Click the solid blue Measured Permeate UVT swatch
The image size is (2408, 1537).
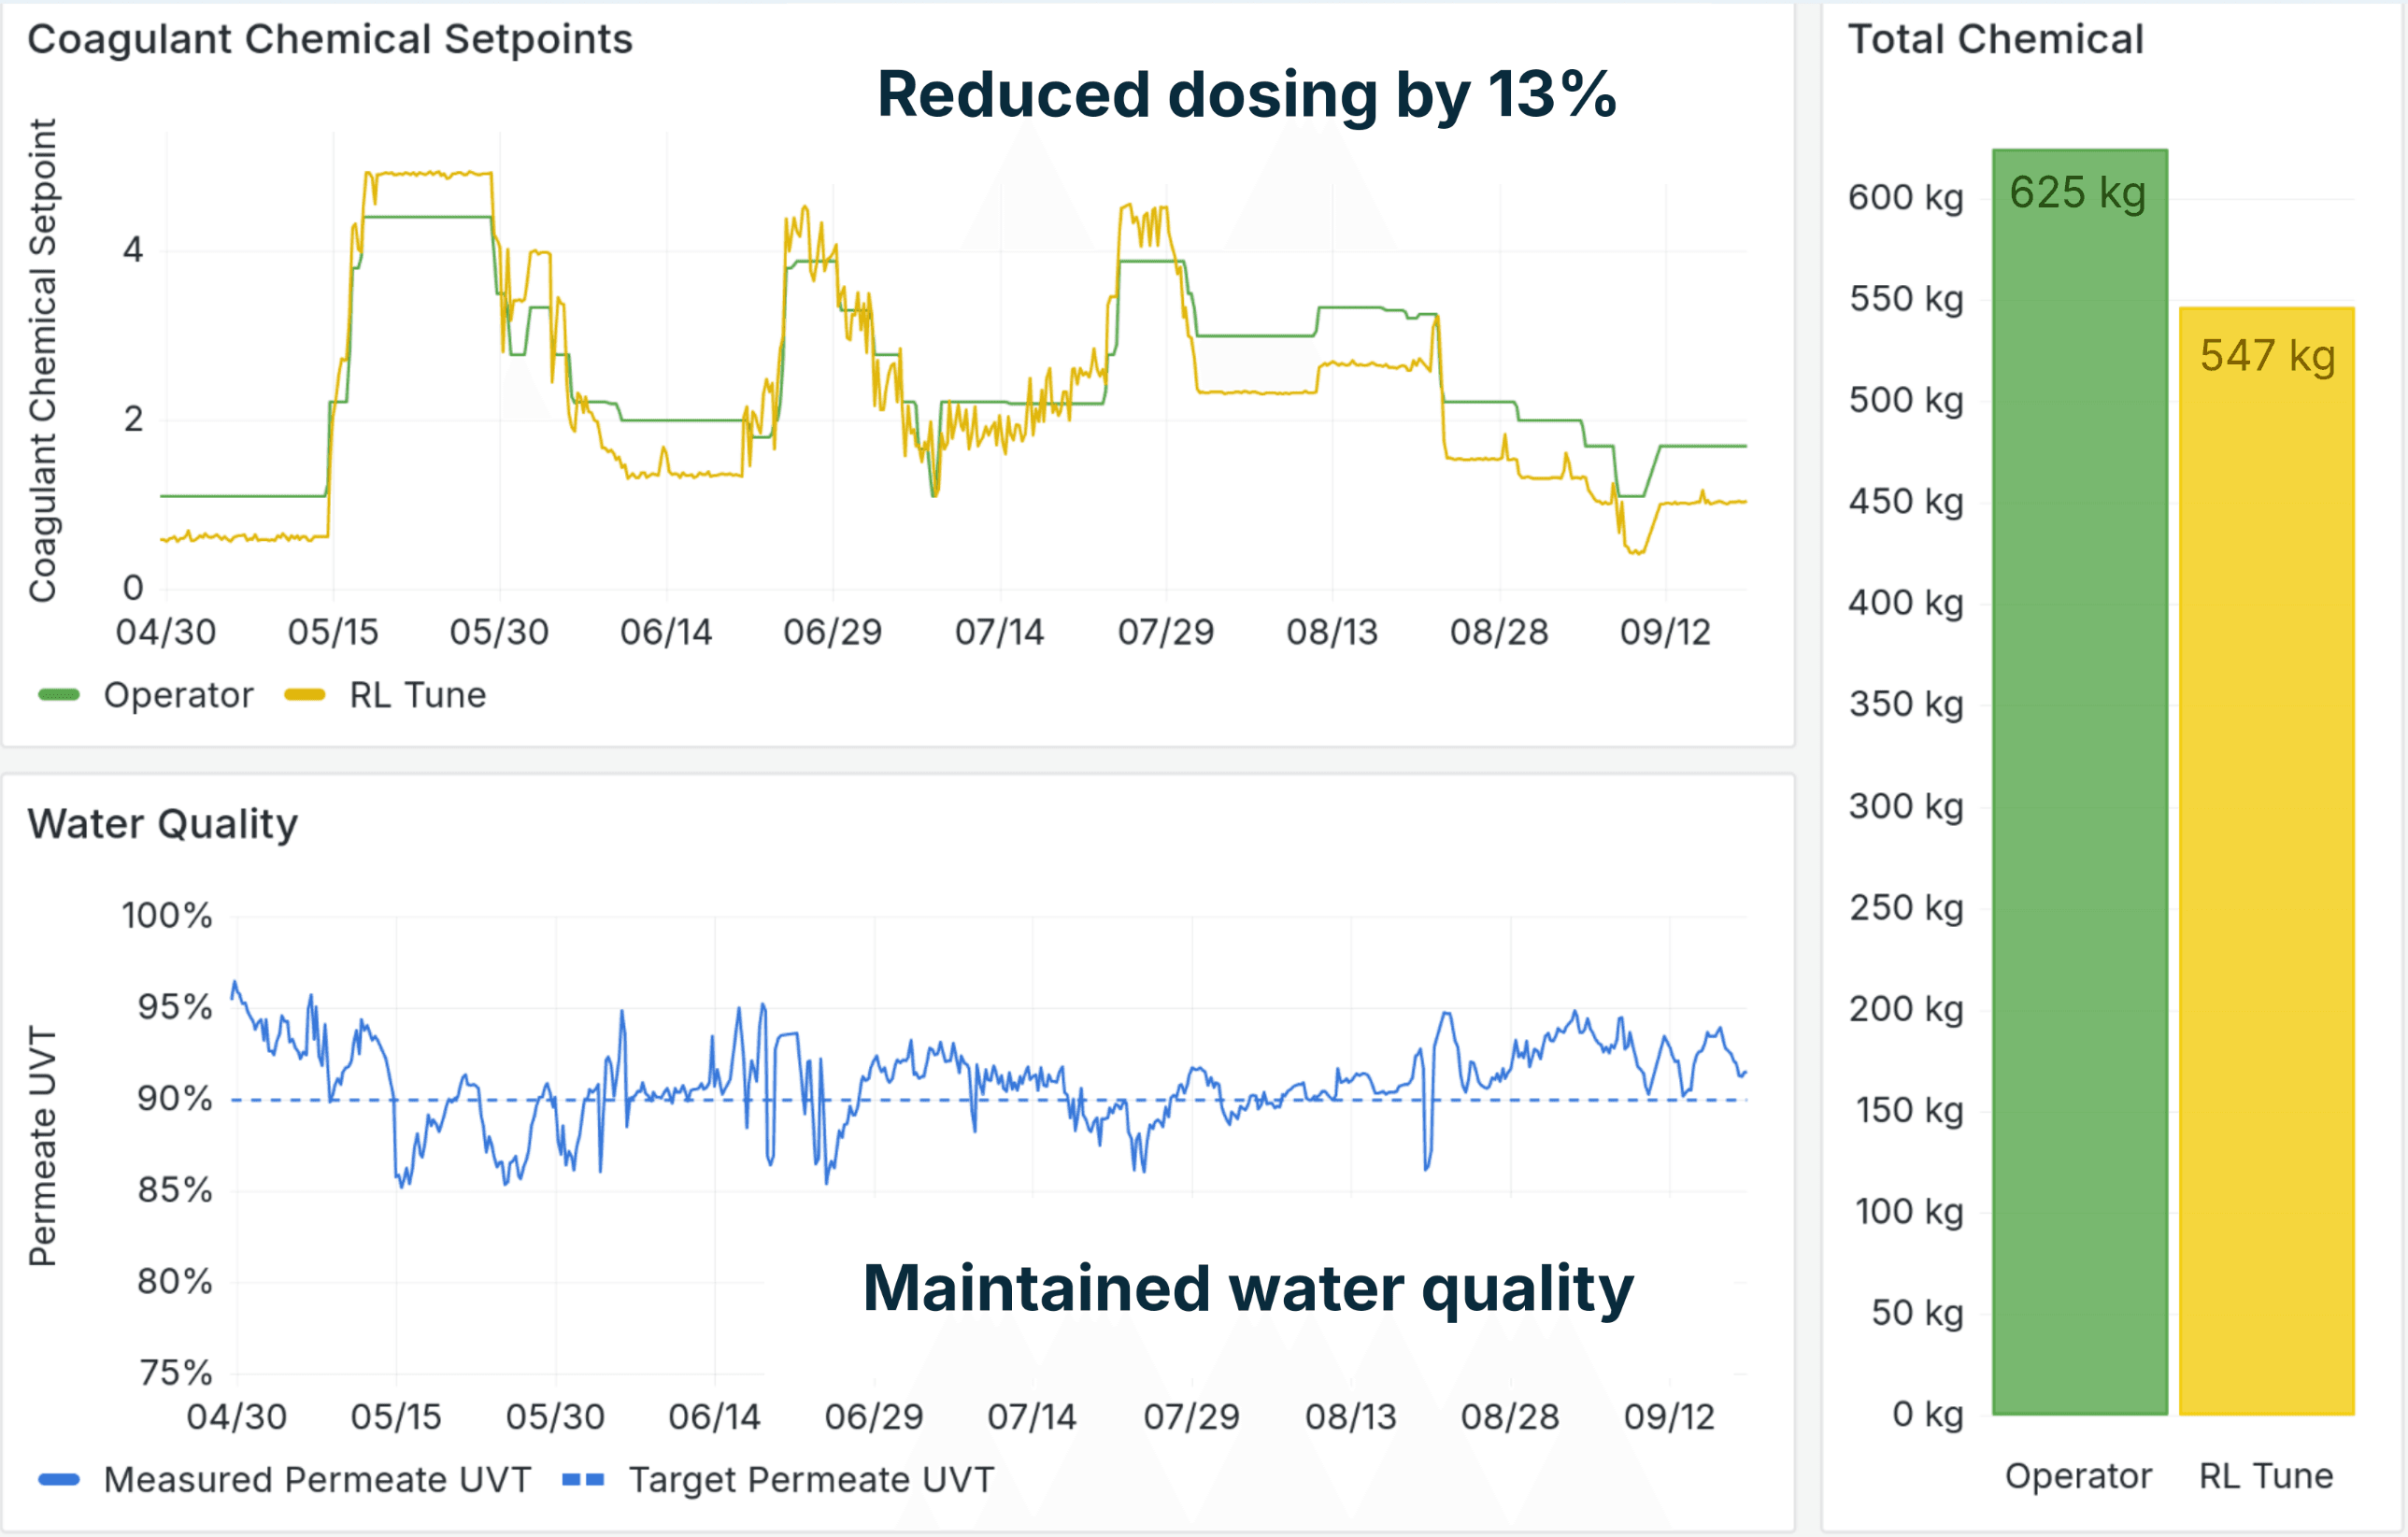click(x=59, y=1480)
